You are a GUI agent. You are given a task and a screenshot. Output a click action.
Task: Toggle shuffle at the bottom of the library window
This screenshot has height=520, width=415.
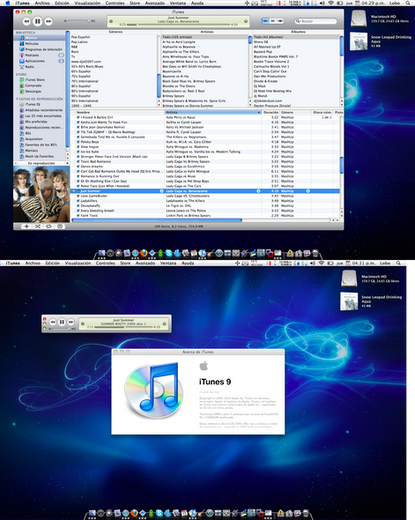(38, 226)
